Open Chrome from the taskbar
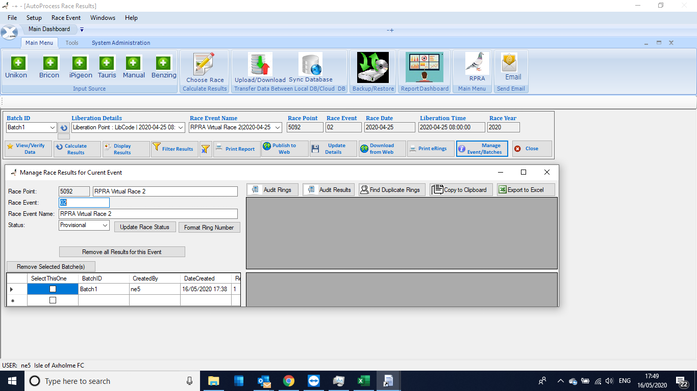Image resolution: width=697 pixels, height=391 pixels. coord(288,381)
